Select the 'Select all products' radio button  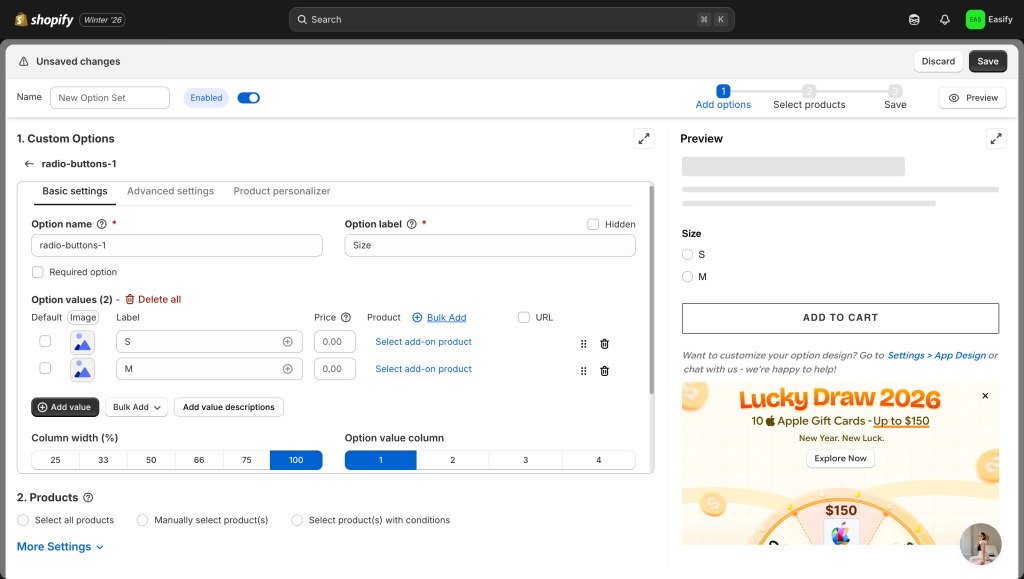[23, 520]
